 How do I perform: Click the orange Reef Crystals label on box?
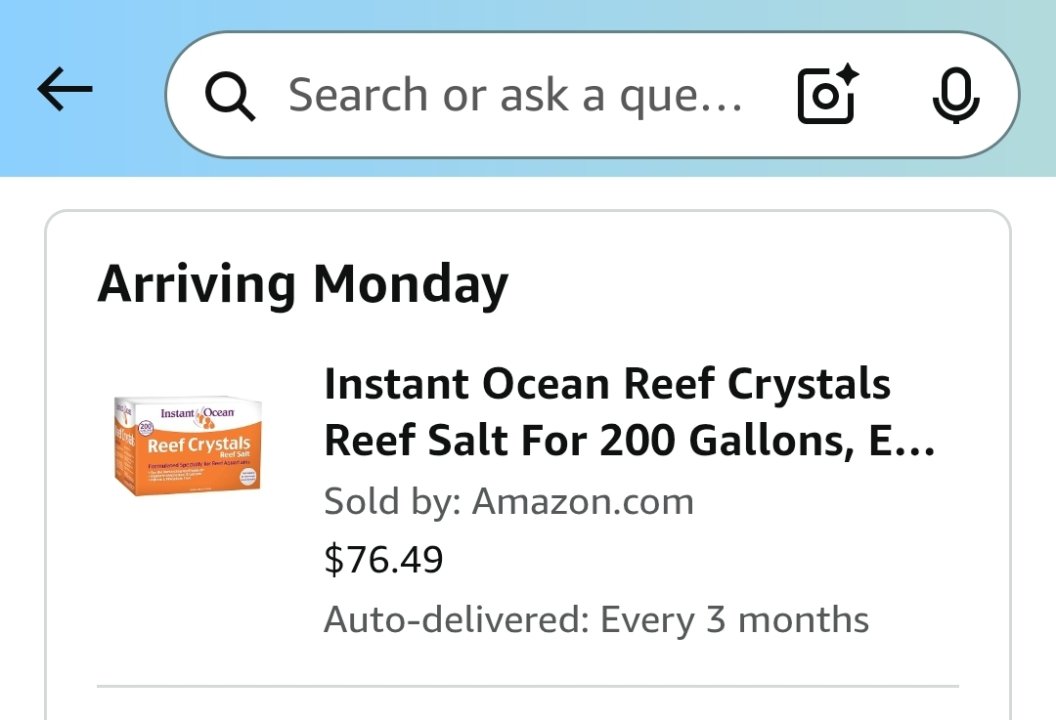[x=198, y=445]
